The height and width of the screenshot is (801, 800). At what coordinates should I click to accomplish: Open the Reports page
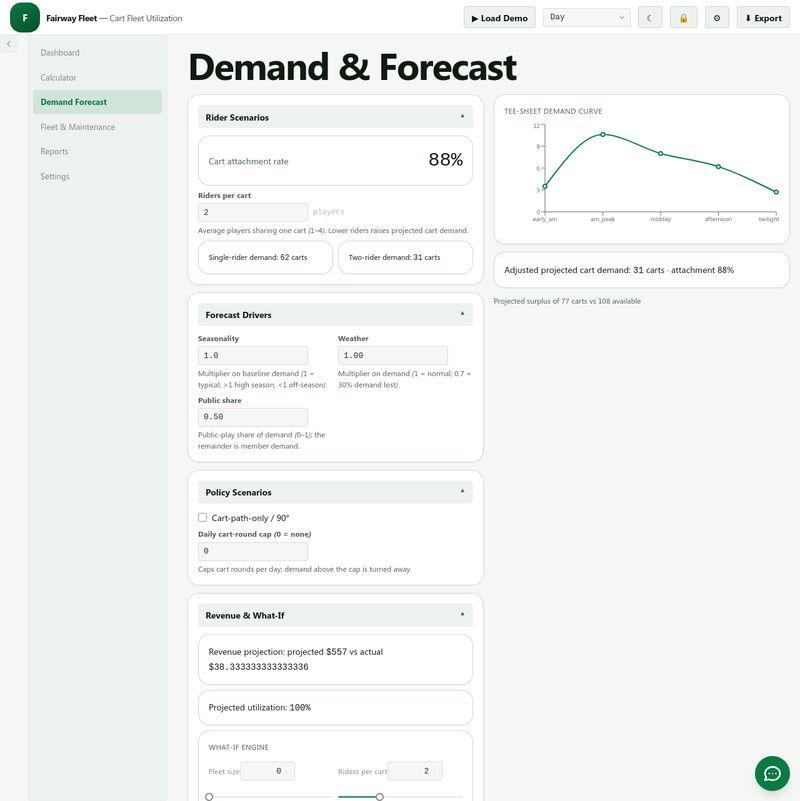(x=97, y=151)
